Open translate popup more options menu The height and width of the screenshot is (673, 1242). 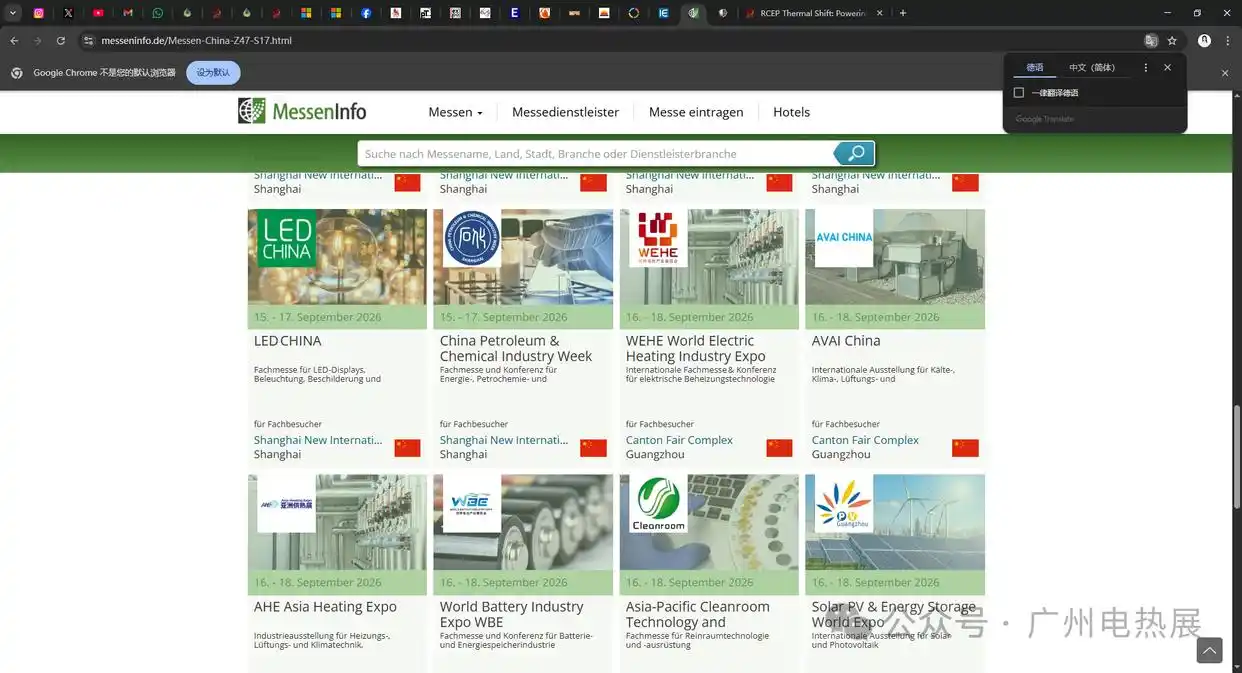1146,68
